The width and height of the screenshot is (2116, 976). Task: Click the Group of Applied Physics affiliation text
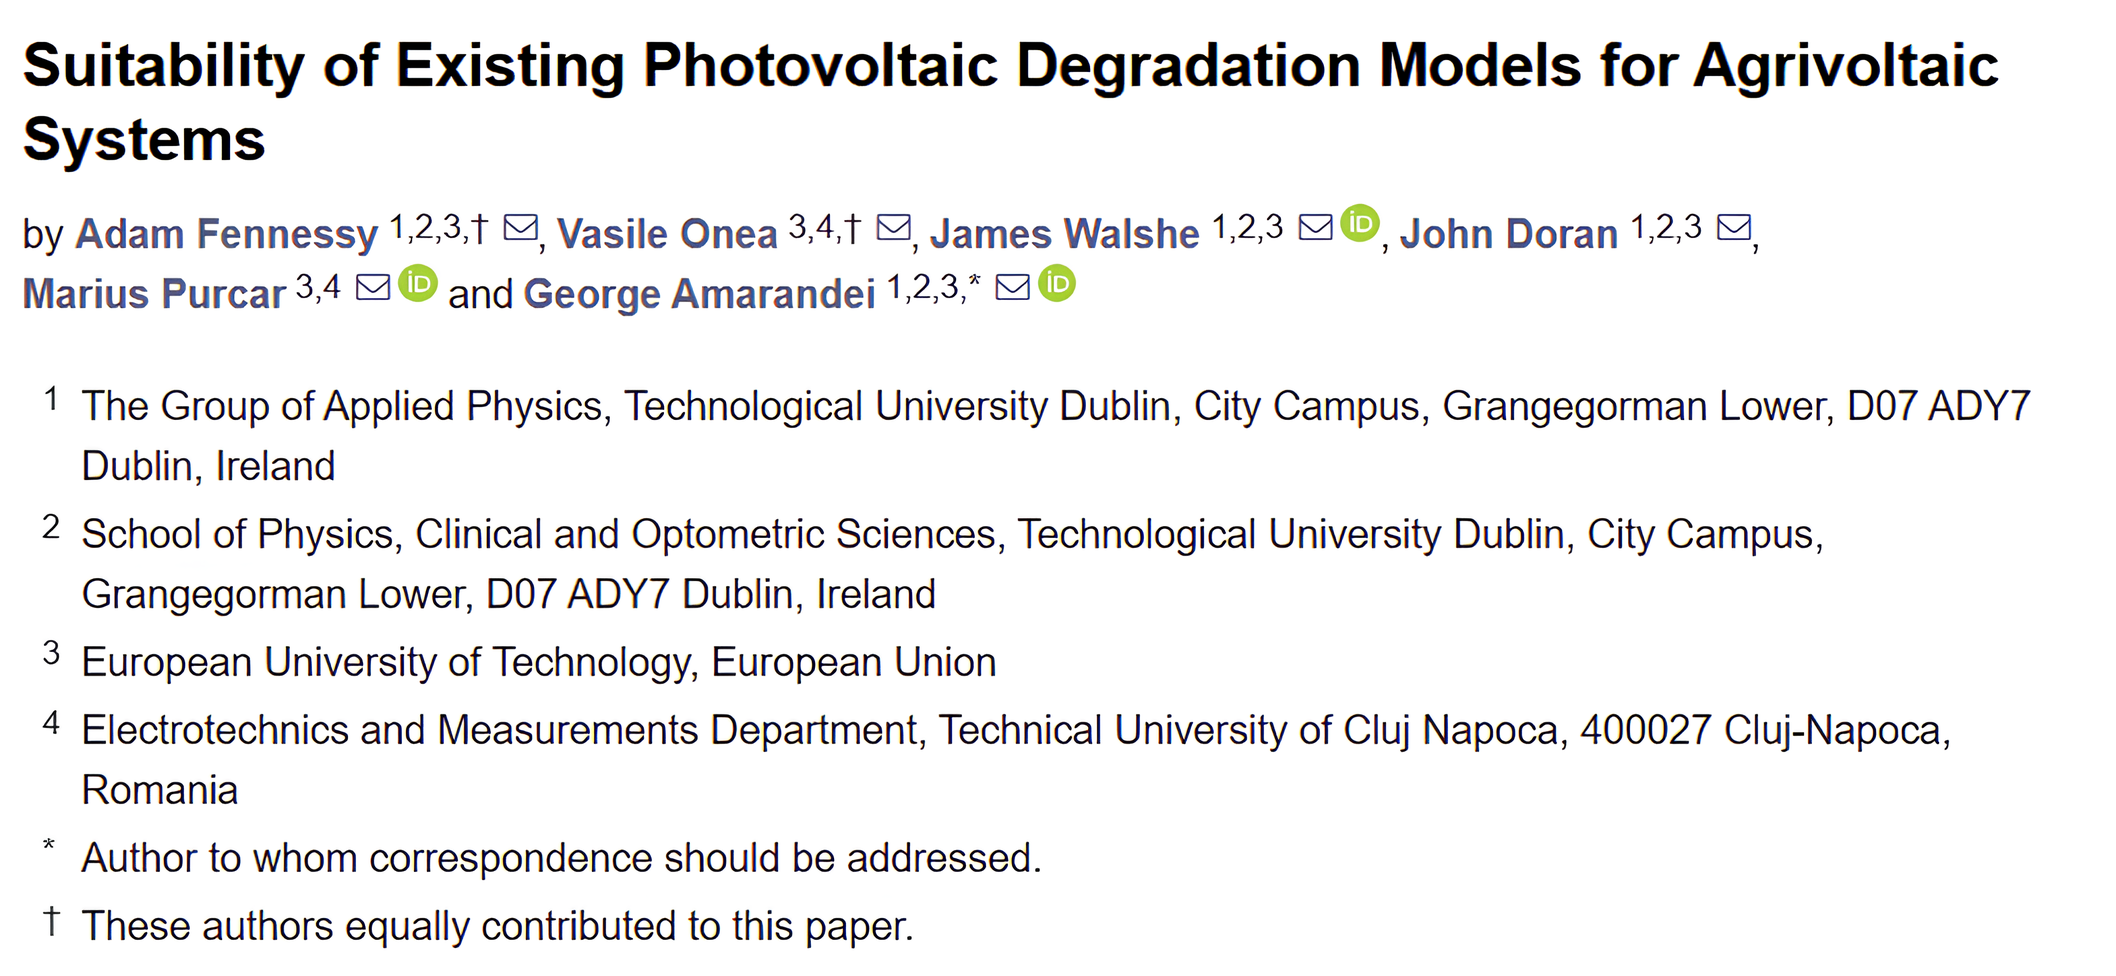point(1055,406)
